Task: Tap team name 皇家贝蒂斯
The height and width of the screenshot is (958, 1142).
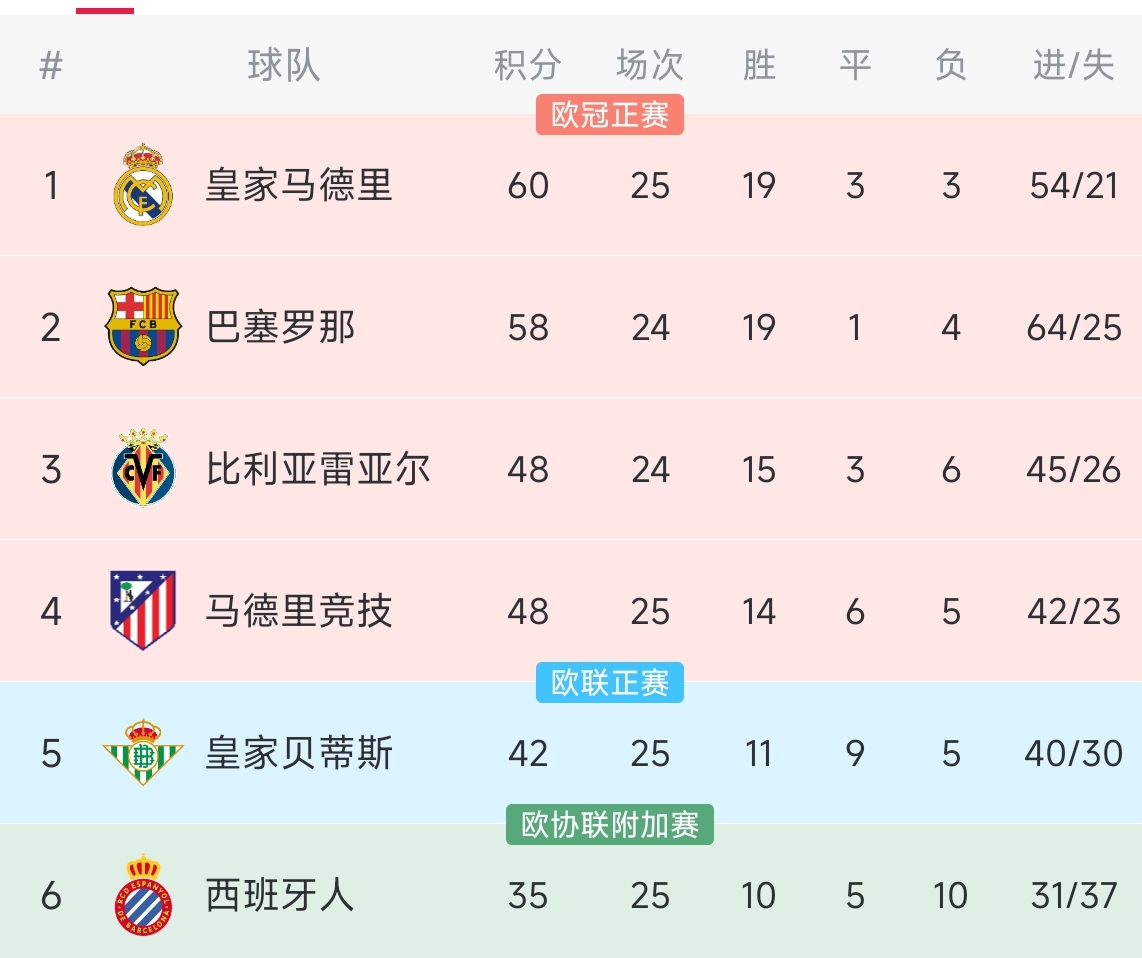Action: pyautogui.click(x=298, y=753)
